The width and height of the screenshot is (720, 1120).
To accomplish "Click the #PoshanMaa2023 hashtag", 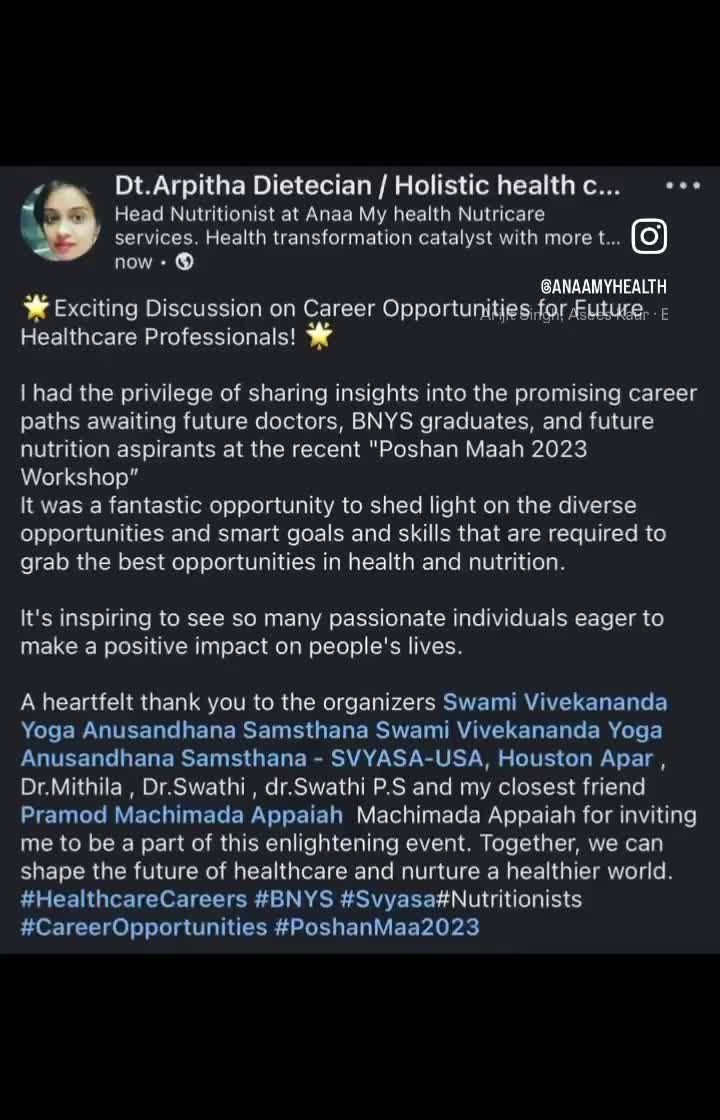I will click(x=377, y=927).
